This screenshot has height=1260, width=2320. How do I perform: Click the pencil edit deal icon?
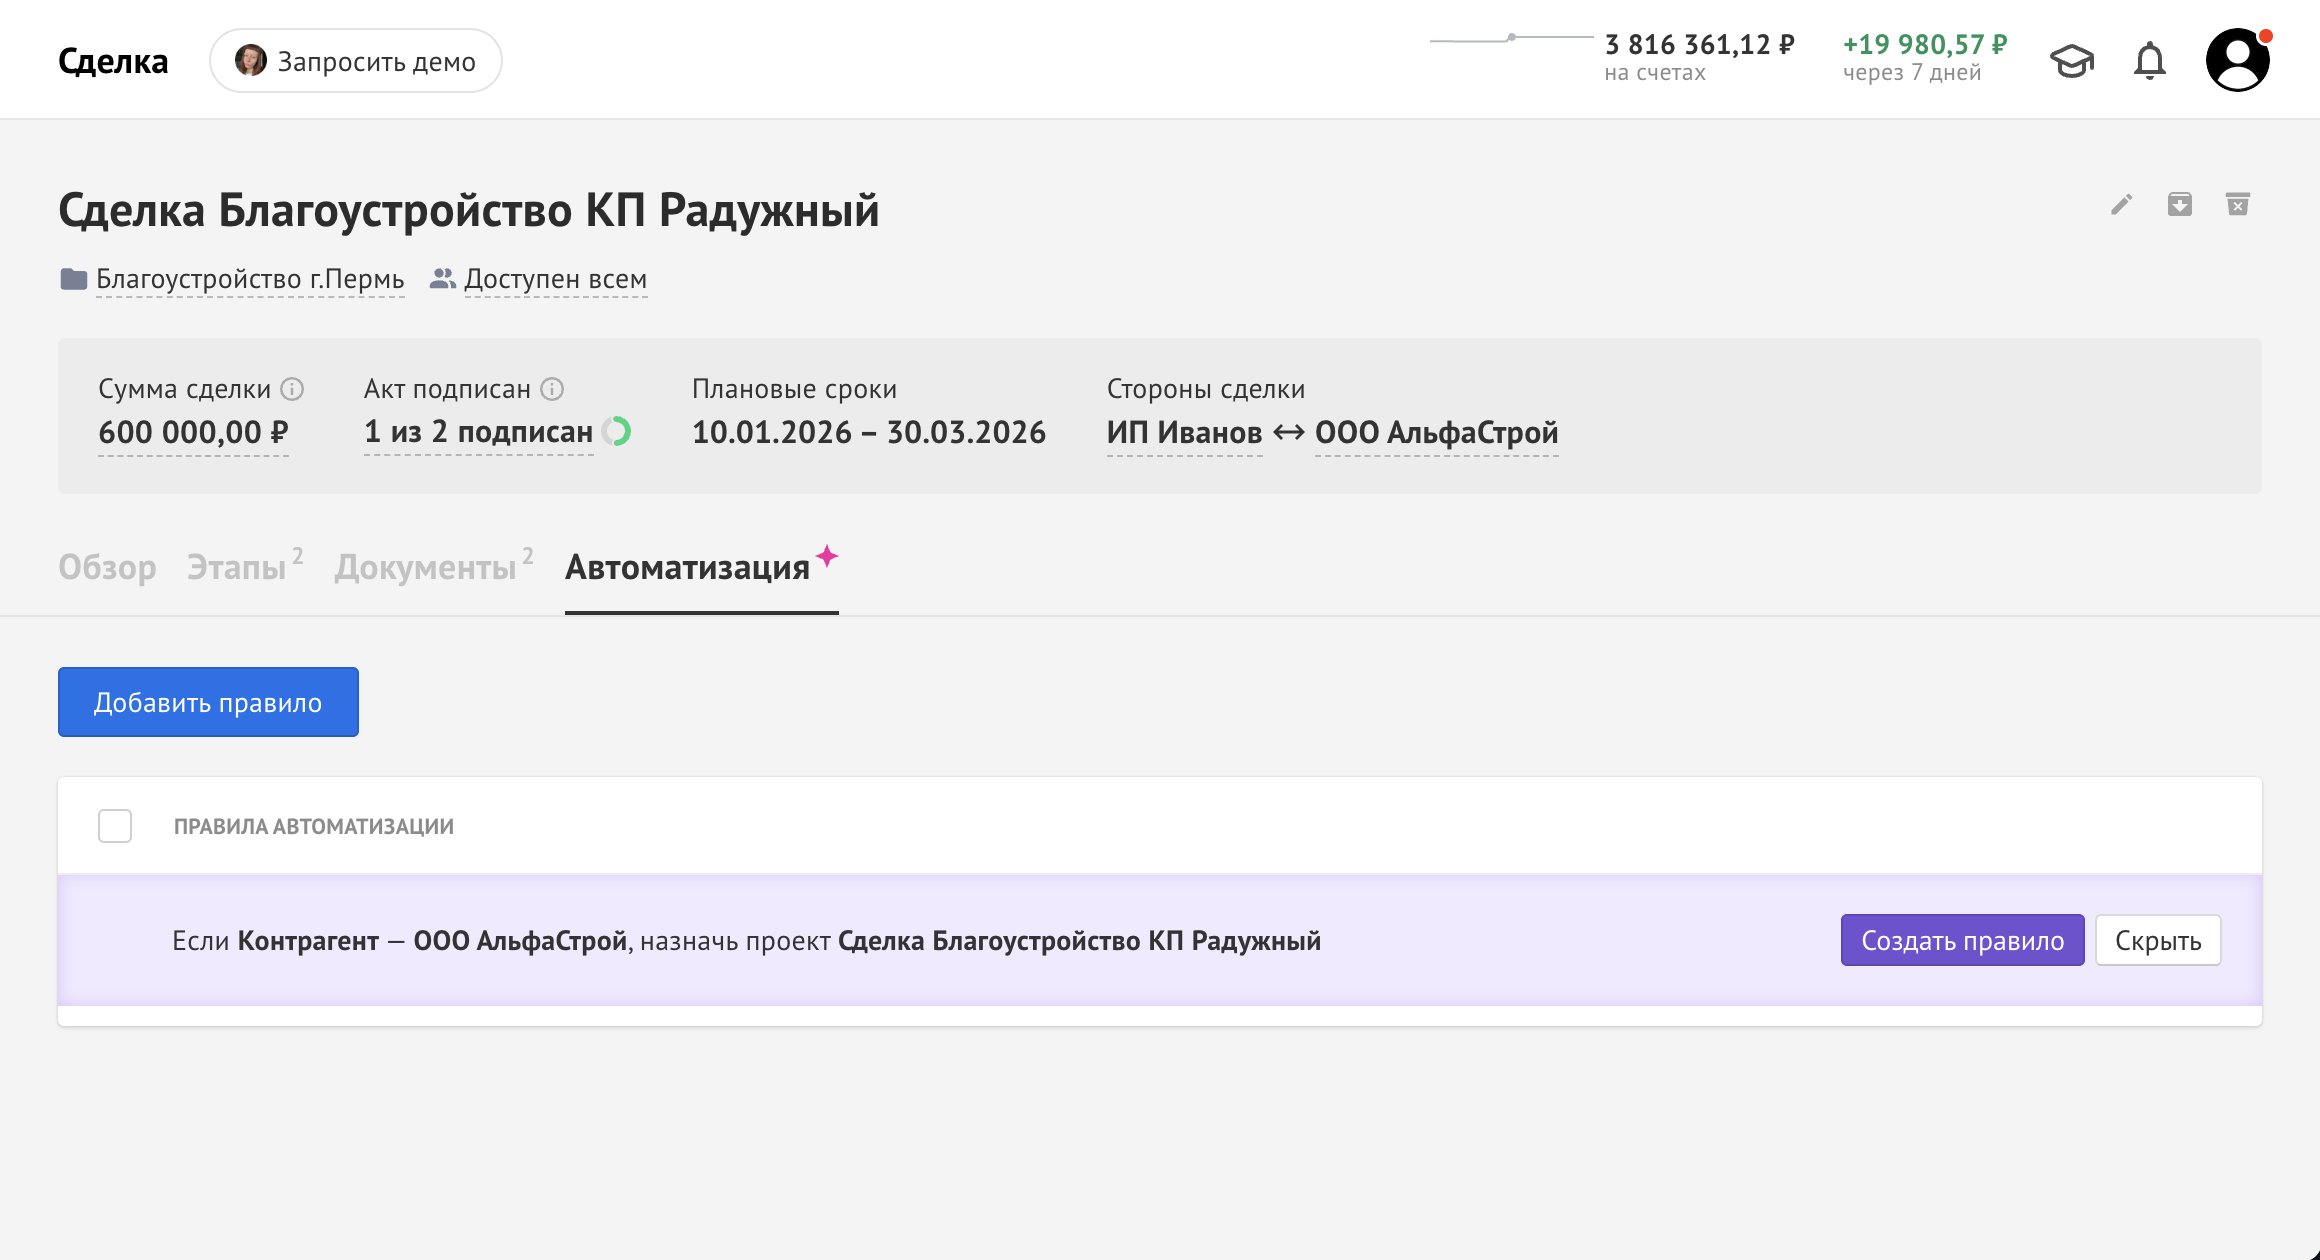2121,205
